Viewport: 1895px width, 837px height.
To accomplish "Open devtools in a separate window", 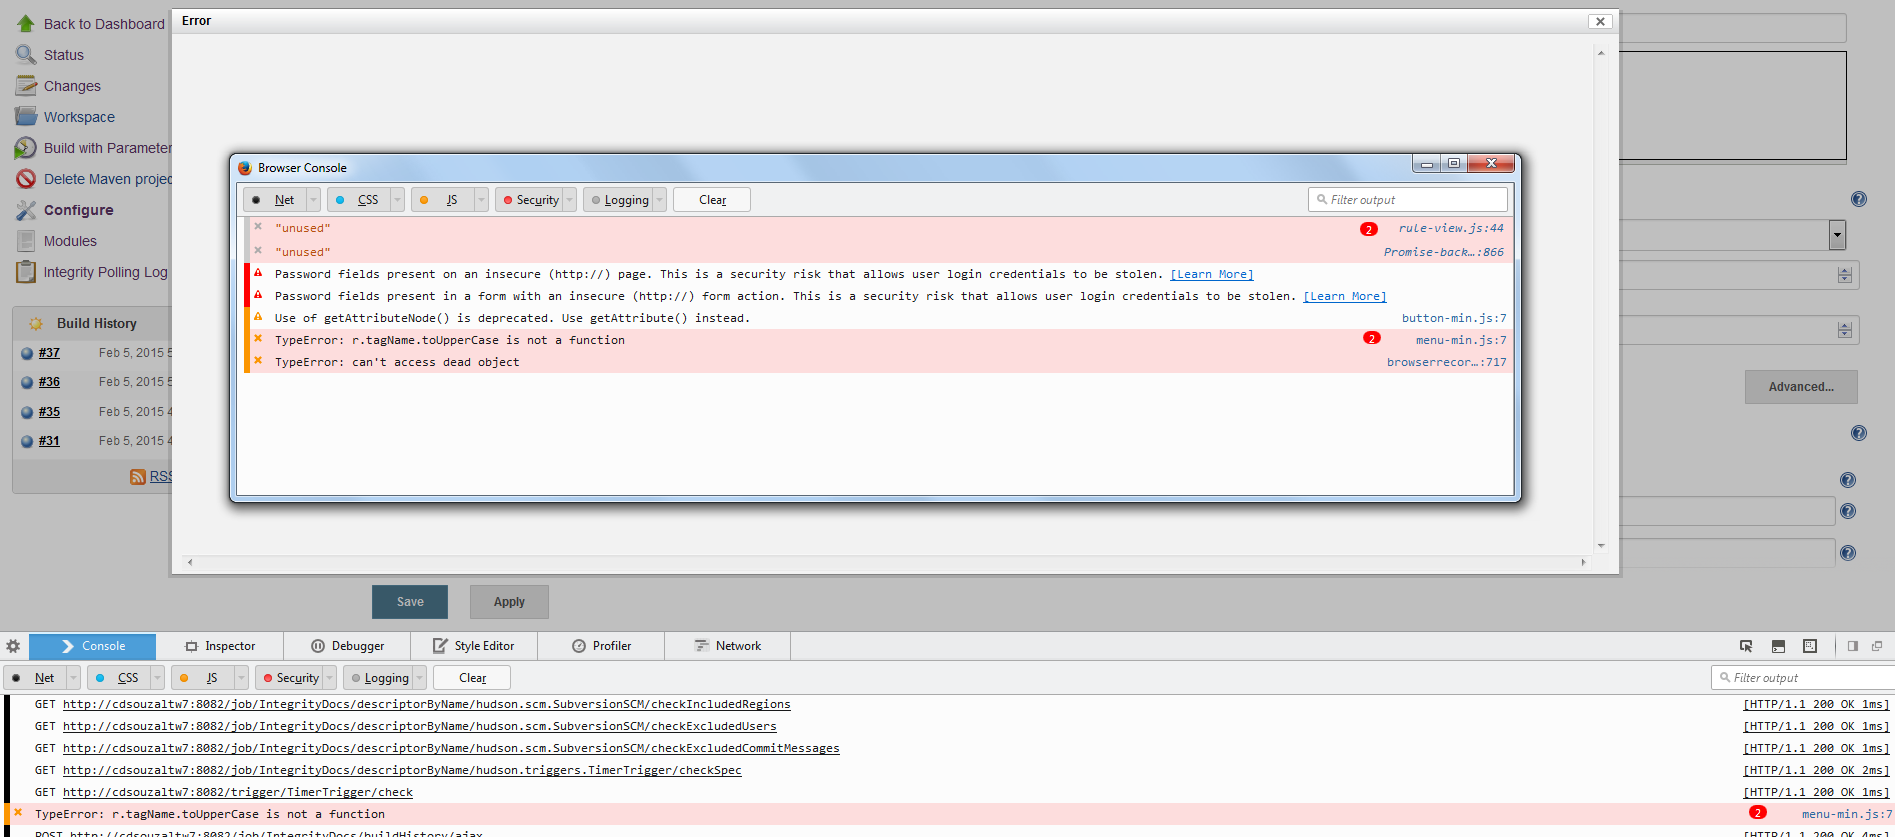I will 1877,646.
